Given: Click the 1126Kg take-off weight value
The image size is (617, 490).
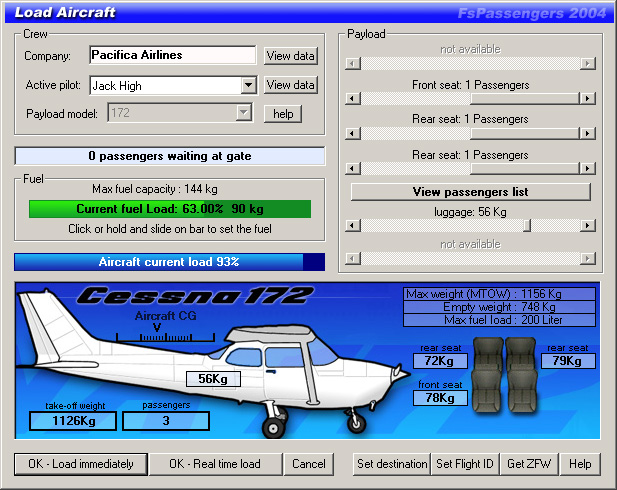Looking at the screenshot, I should [73, 421].
